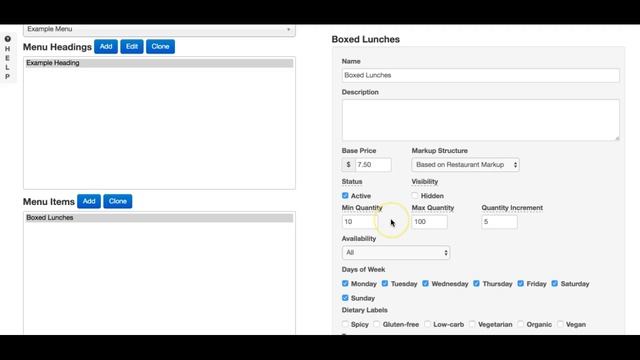Open the Help question mark icon

(7, 39)
